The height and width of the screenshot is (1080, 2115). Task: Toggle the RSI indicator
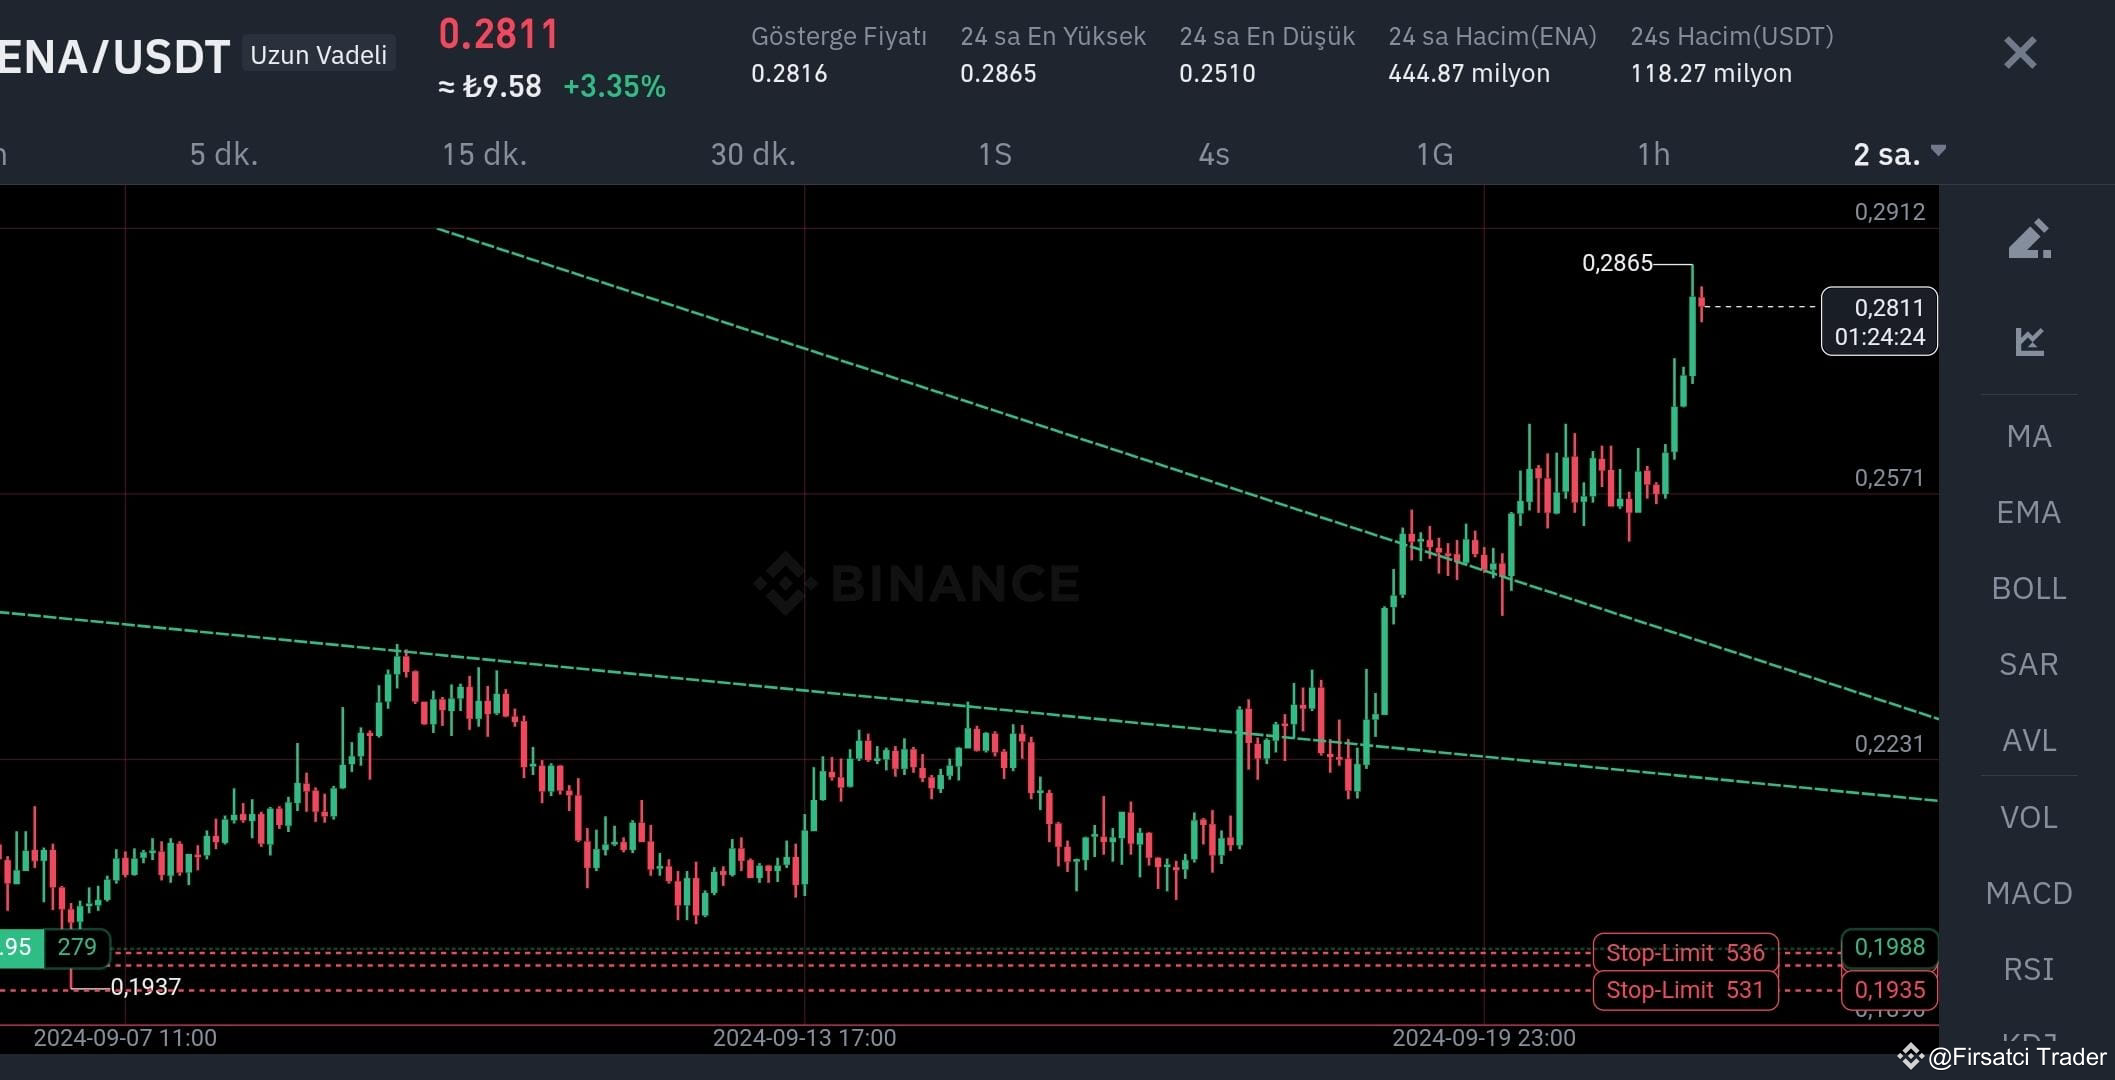point(2029,969)
